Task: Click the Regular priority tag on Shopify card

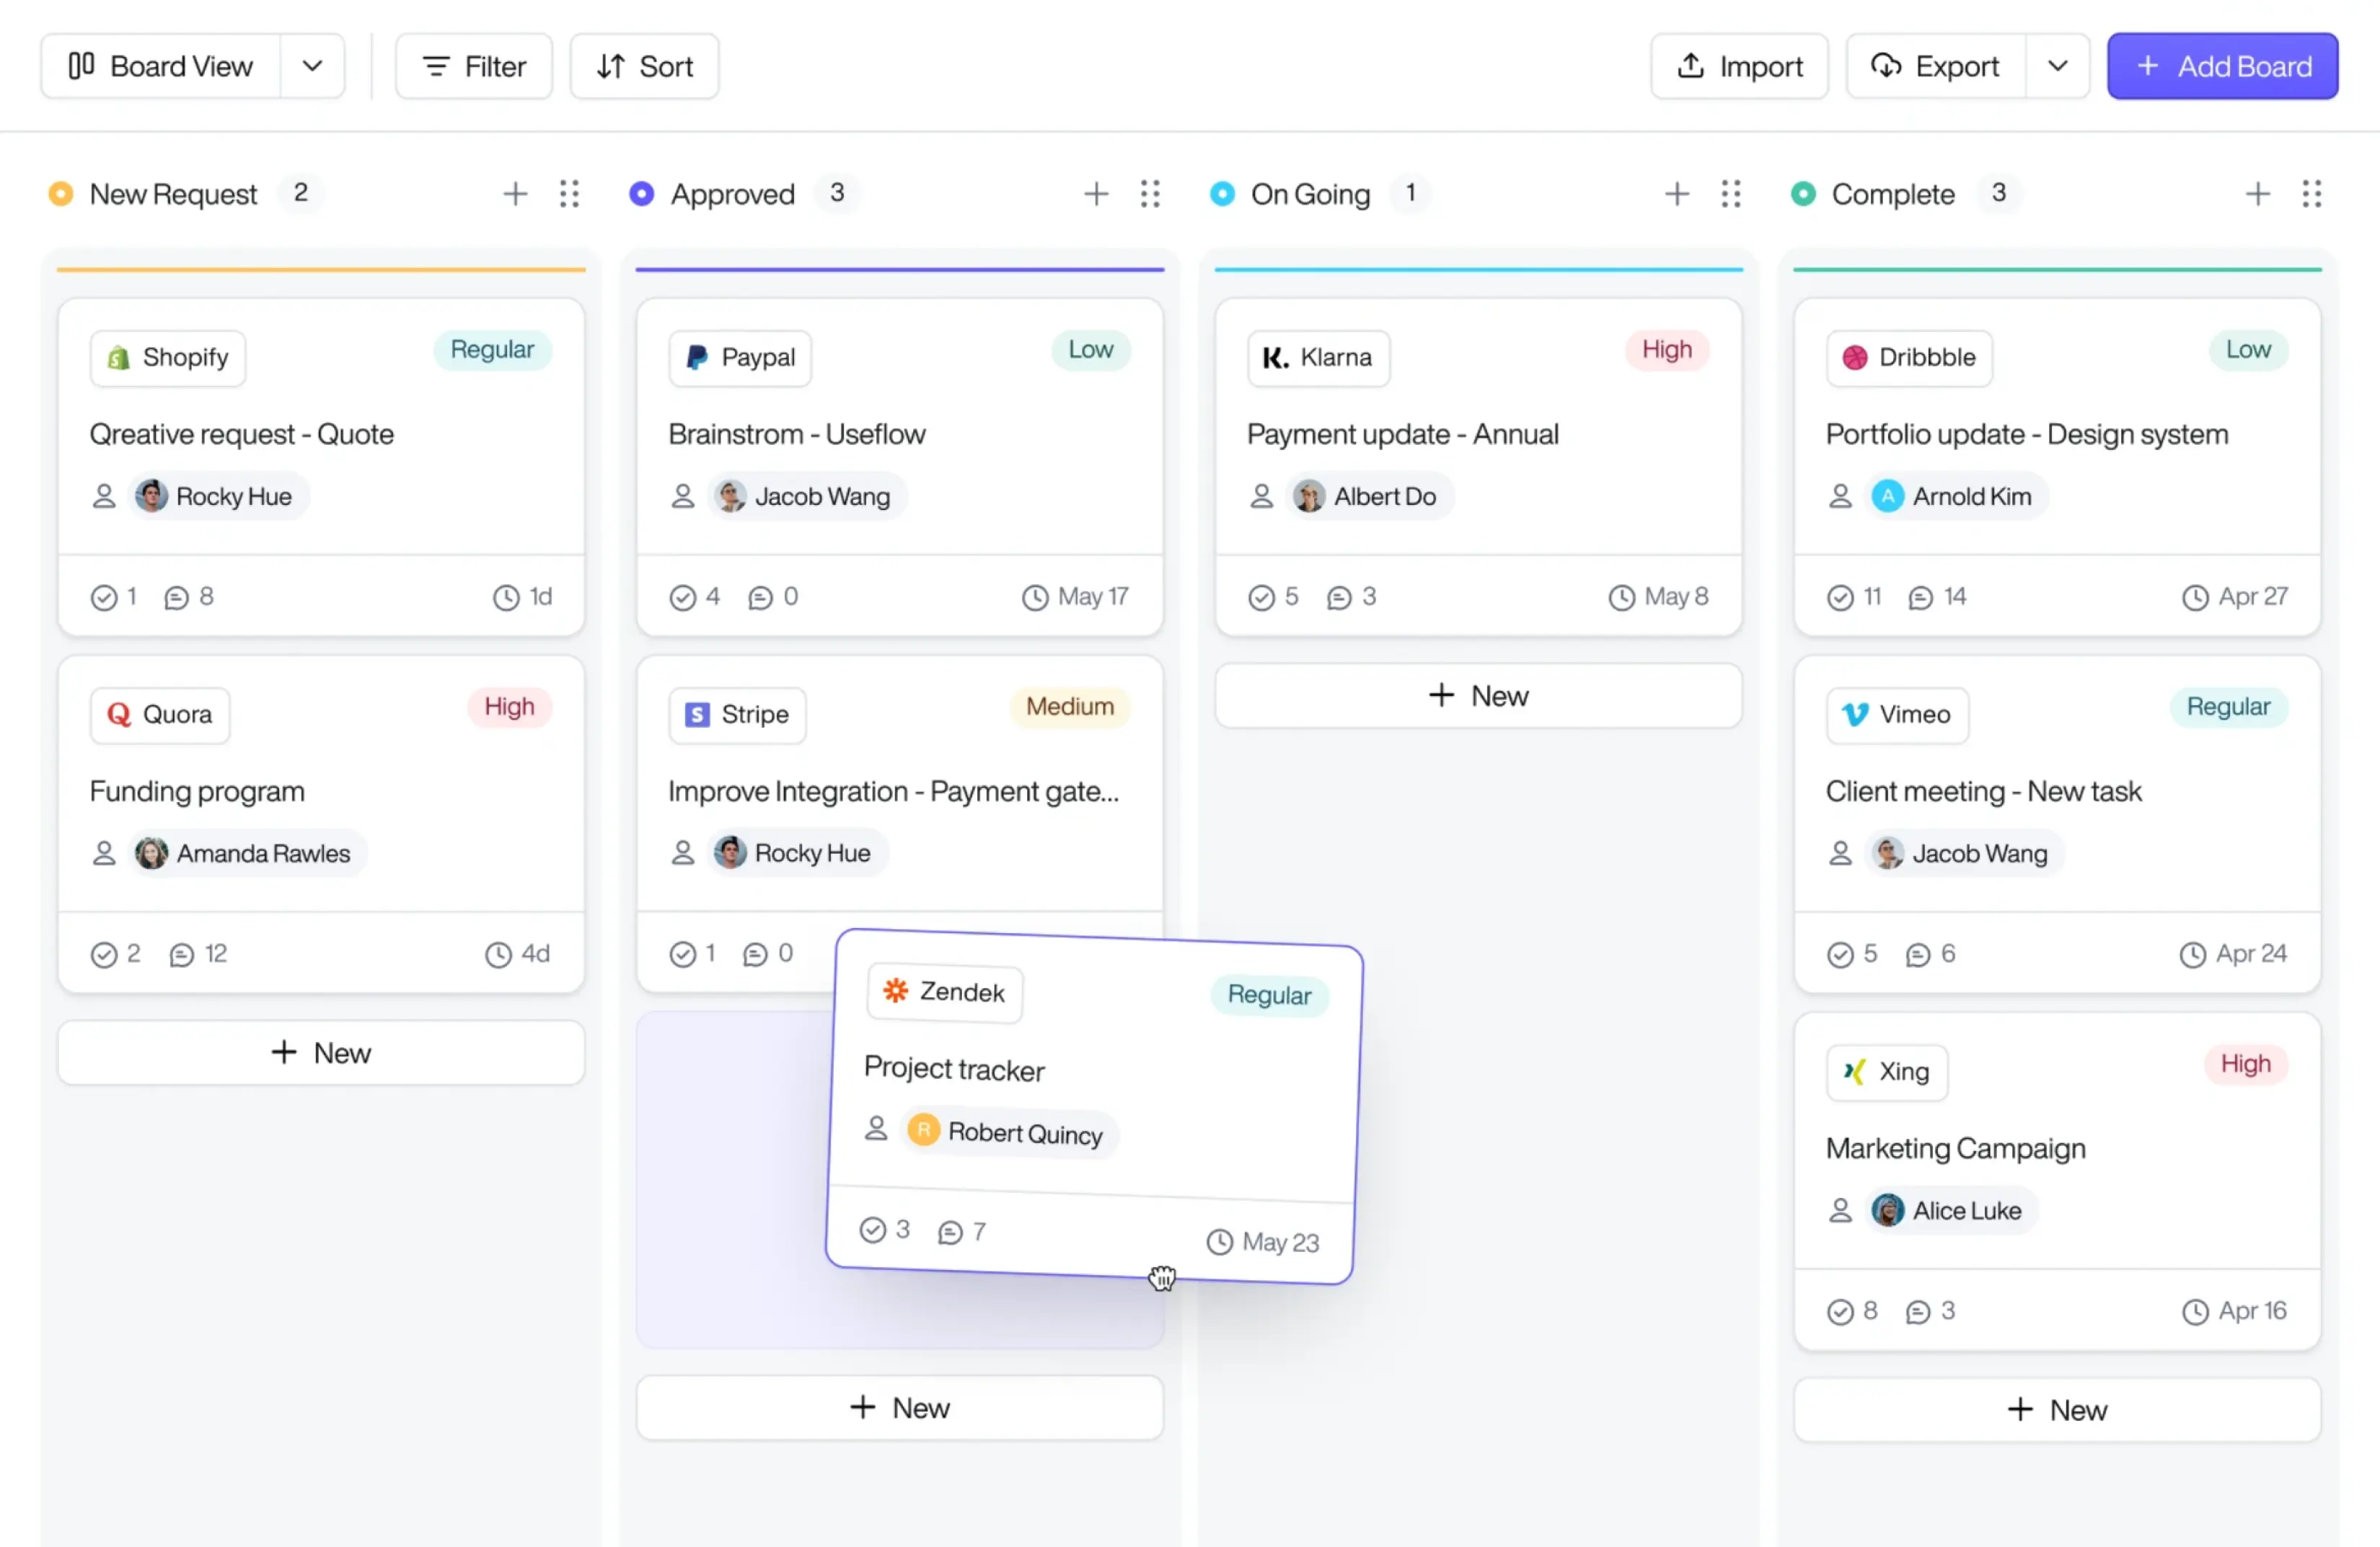Action: click(x=492, y=349)
